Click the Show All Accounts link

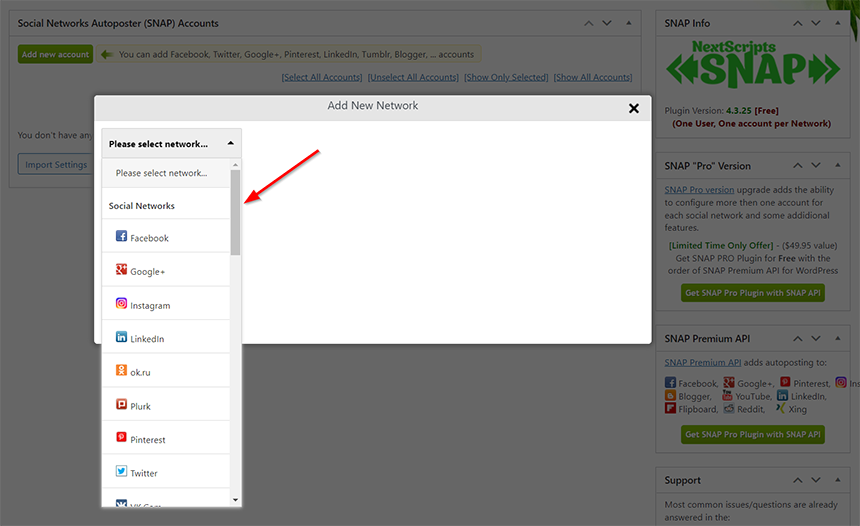click(x=593, y=77)
